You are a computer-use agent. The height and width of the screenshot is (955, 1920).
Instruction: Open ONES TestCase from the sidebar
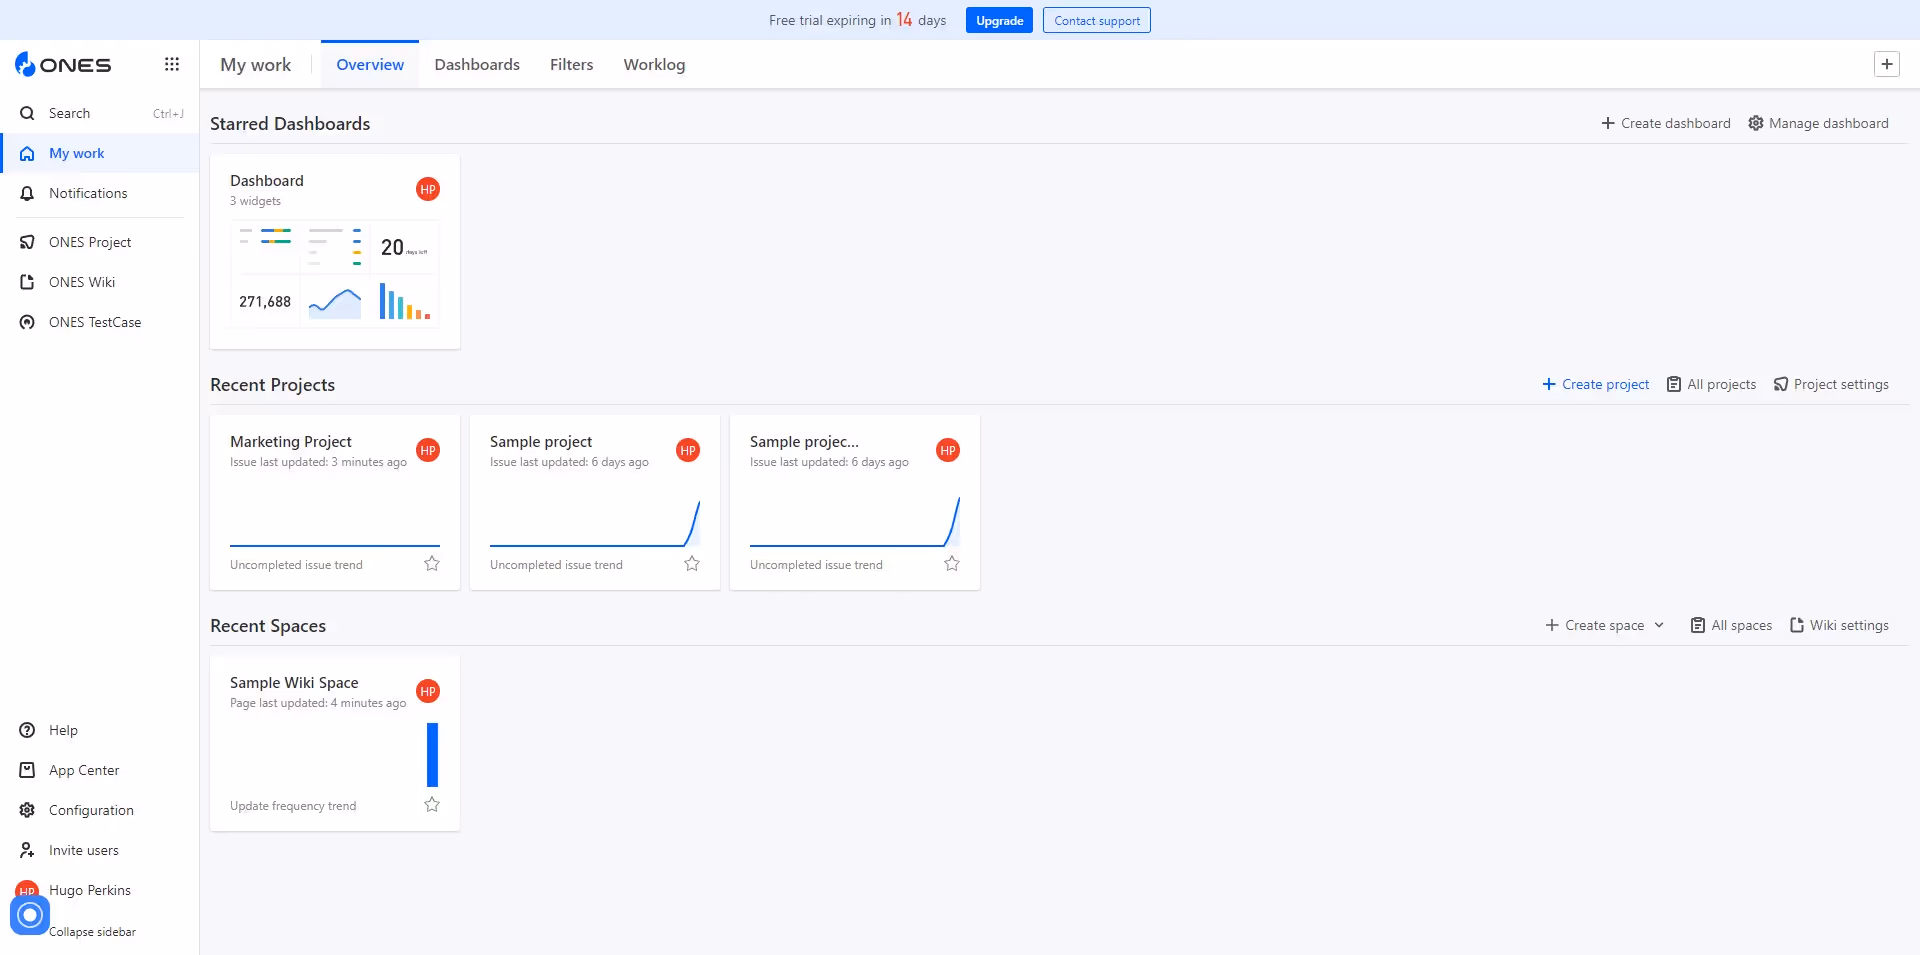click(x=100, y=322)
